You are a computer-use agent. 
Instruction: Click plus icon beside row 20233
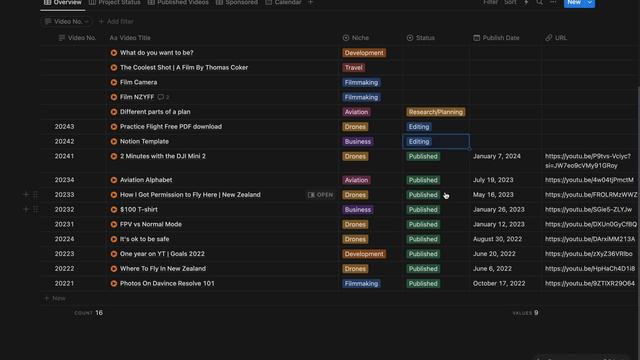point(26,195)
